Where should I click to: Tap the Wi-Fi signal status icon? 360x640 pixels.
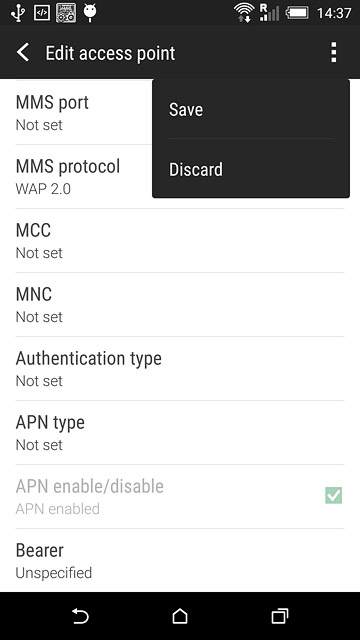point(244,13)
